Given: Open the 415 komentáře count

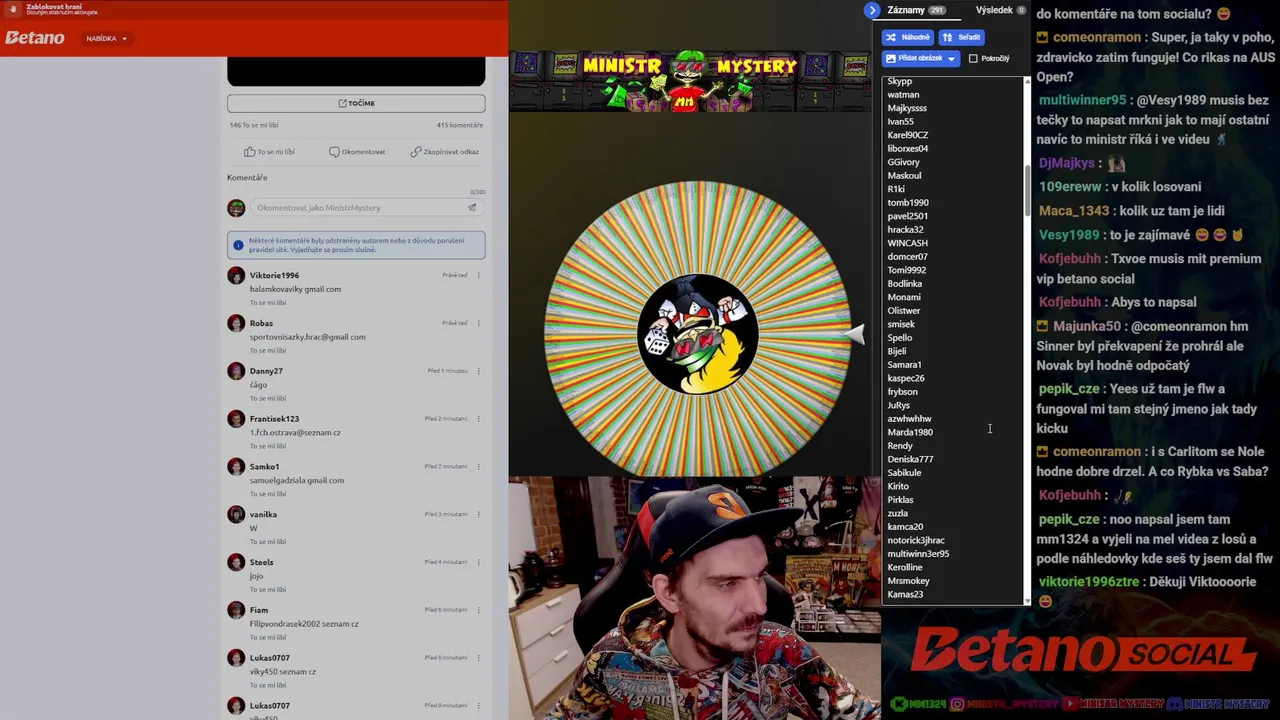Looking at the screenshot, I should pos(460,125).
